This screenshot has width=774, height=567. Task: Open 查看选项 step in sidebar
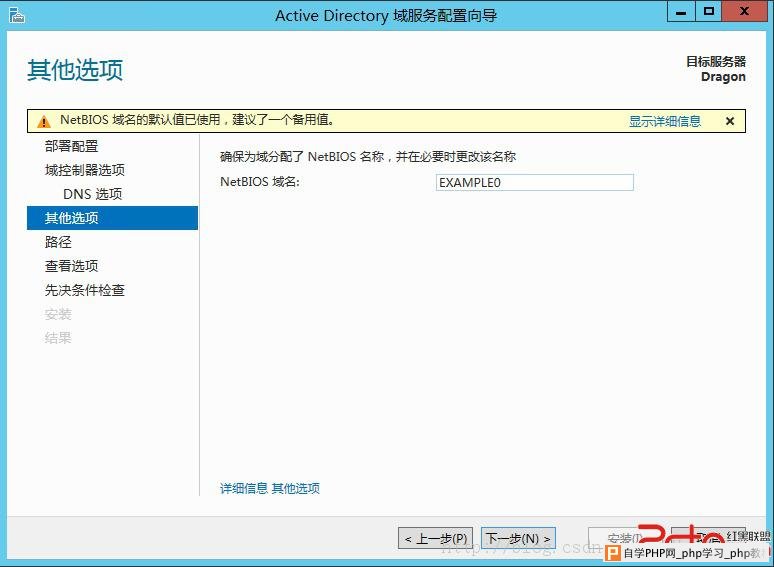72,266
